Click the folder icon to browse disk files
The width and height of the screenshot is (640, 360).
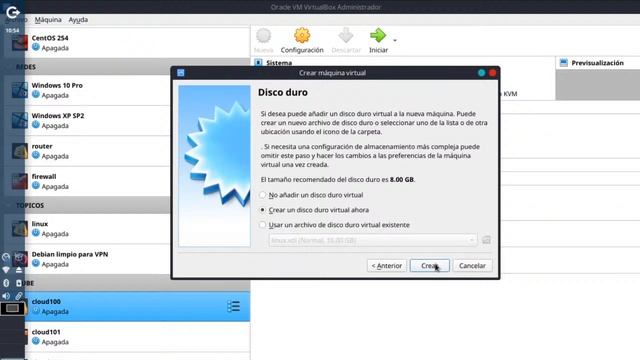[486, 240]
